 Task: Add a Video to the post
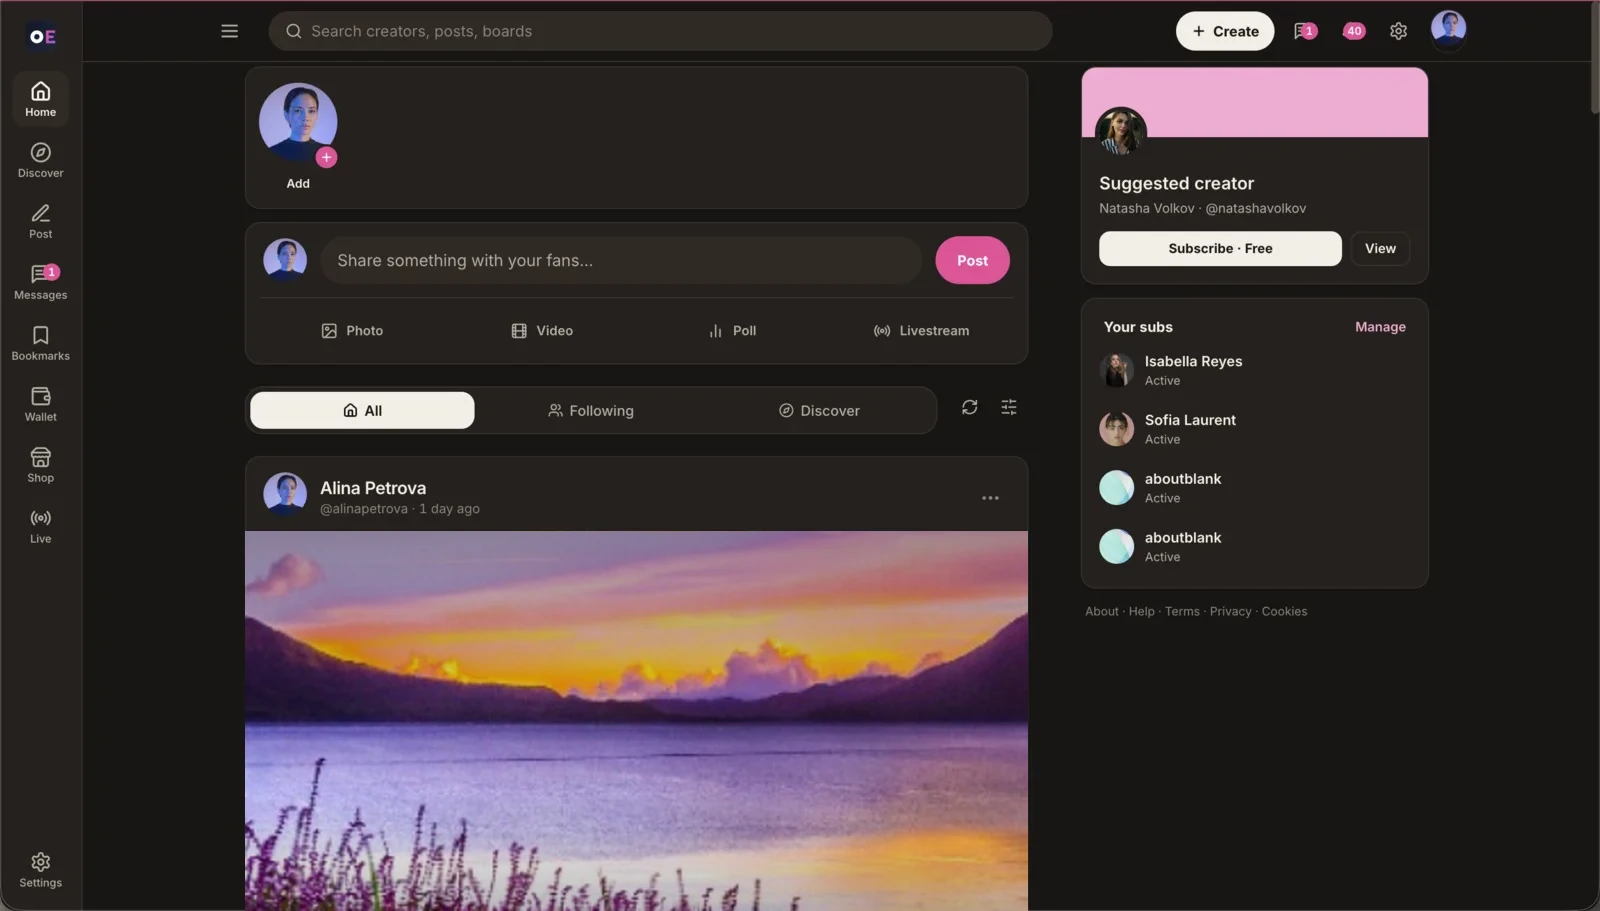(542, 331)
